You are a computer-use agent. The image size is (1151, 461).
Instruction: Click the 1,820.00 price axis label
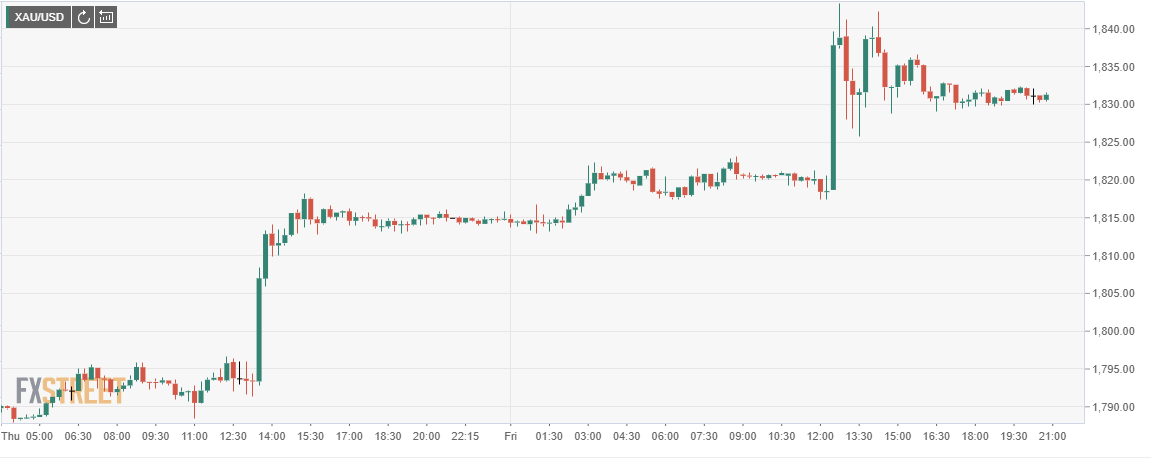(x=1112, y=181)
